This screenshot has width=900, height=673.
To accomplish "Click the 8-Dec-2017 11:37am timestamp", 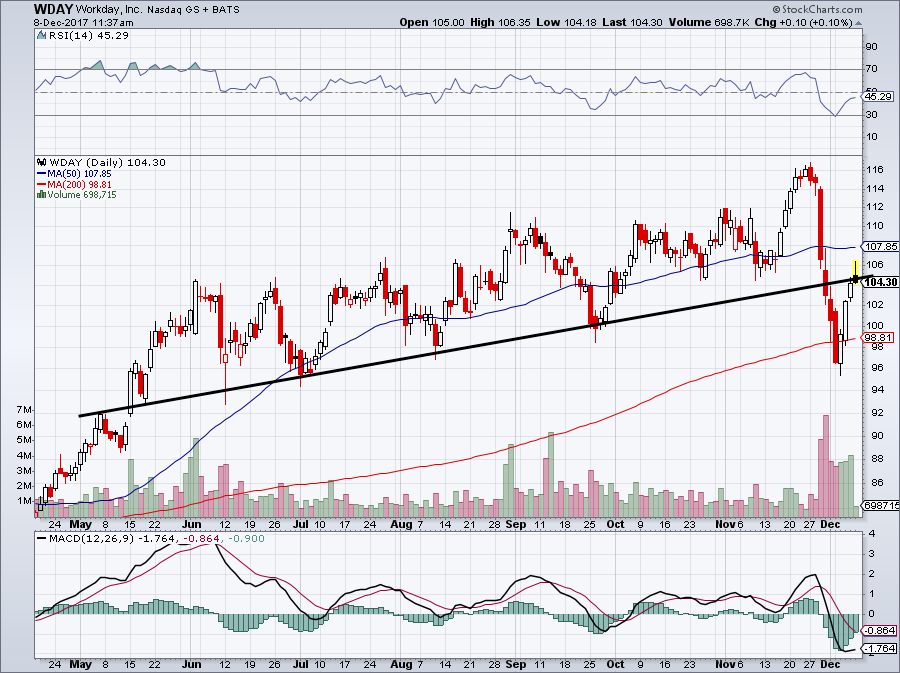I will (x=83, y=23).
